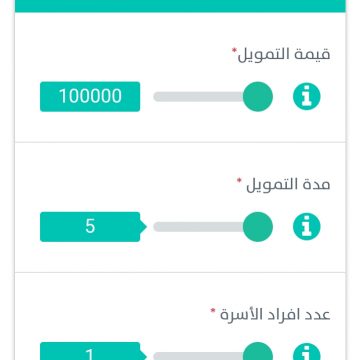Select the duration value box showing 5
Screen dimensions: 360x360
click(x=90, y=227)
